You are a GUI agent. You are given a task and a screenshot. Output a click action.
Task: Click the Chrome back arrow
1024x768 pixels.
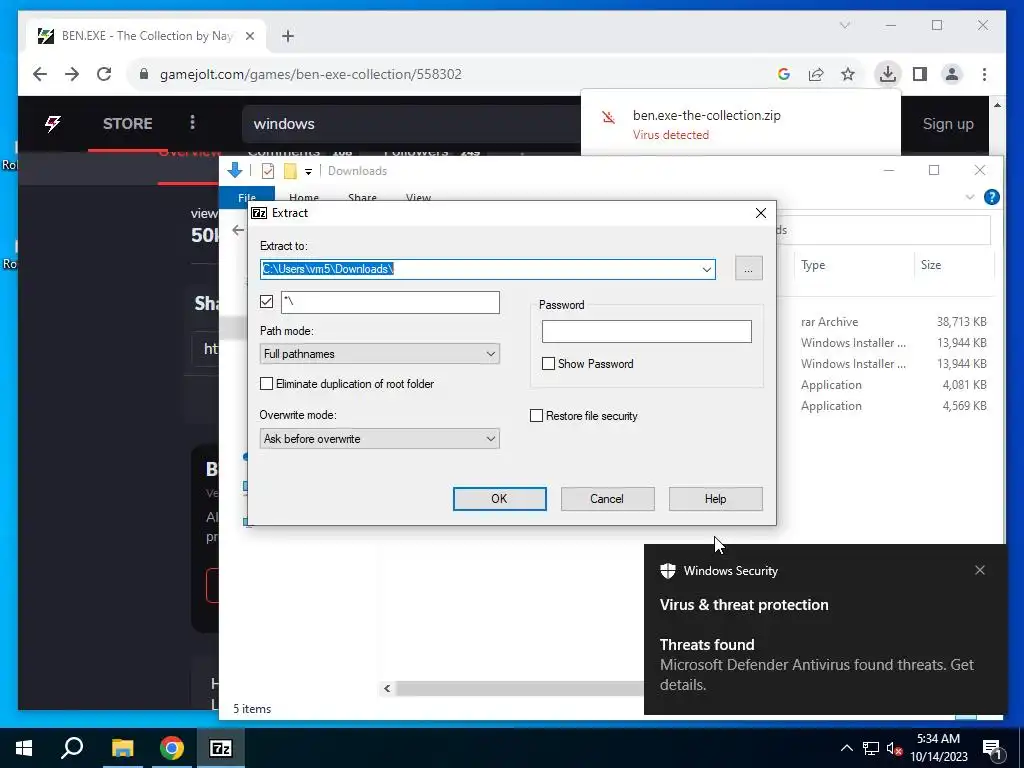(40, 74)
